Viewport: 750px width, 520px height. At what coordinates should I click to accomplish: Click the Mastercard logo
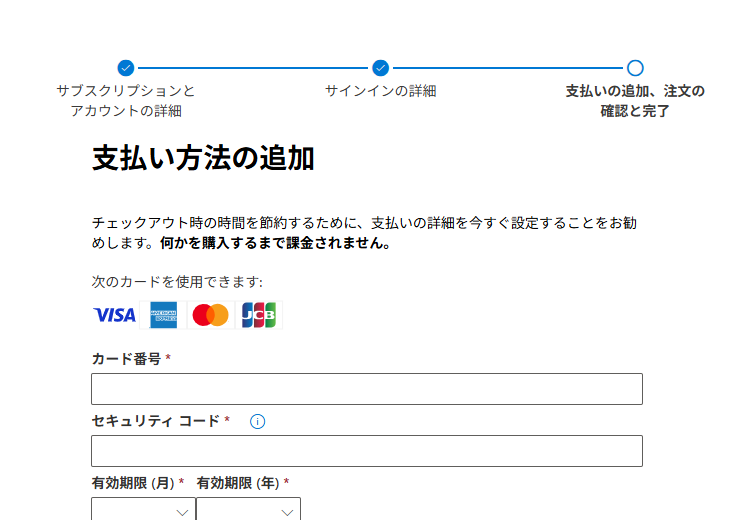click(210, 315)
